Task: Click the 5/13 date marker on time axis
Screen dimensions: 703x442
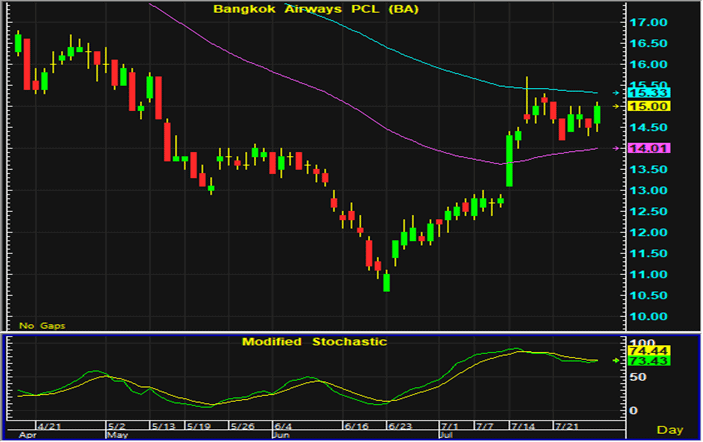Action: click(162, 424)
